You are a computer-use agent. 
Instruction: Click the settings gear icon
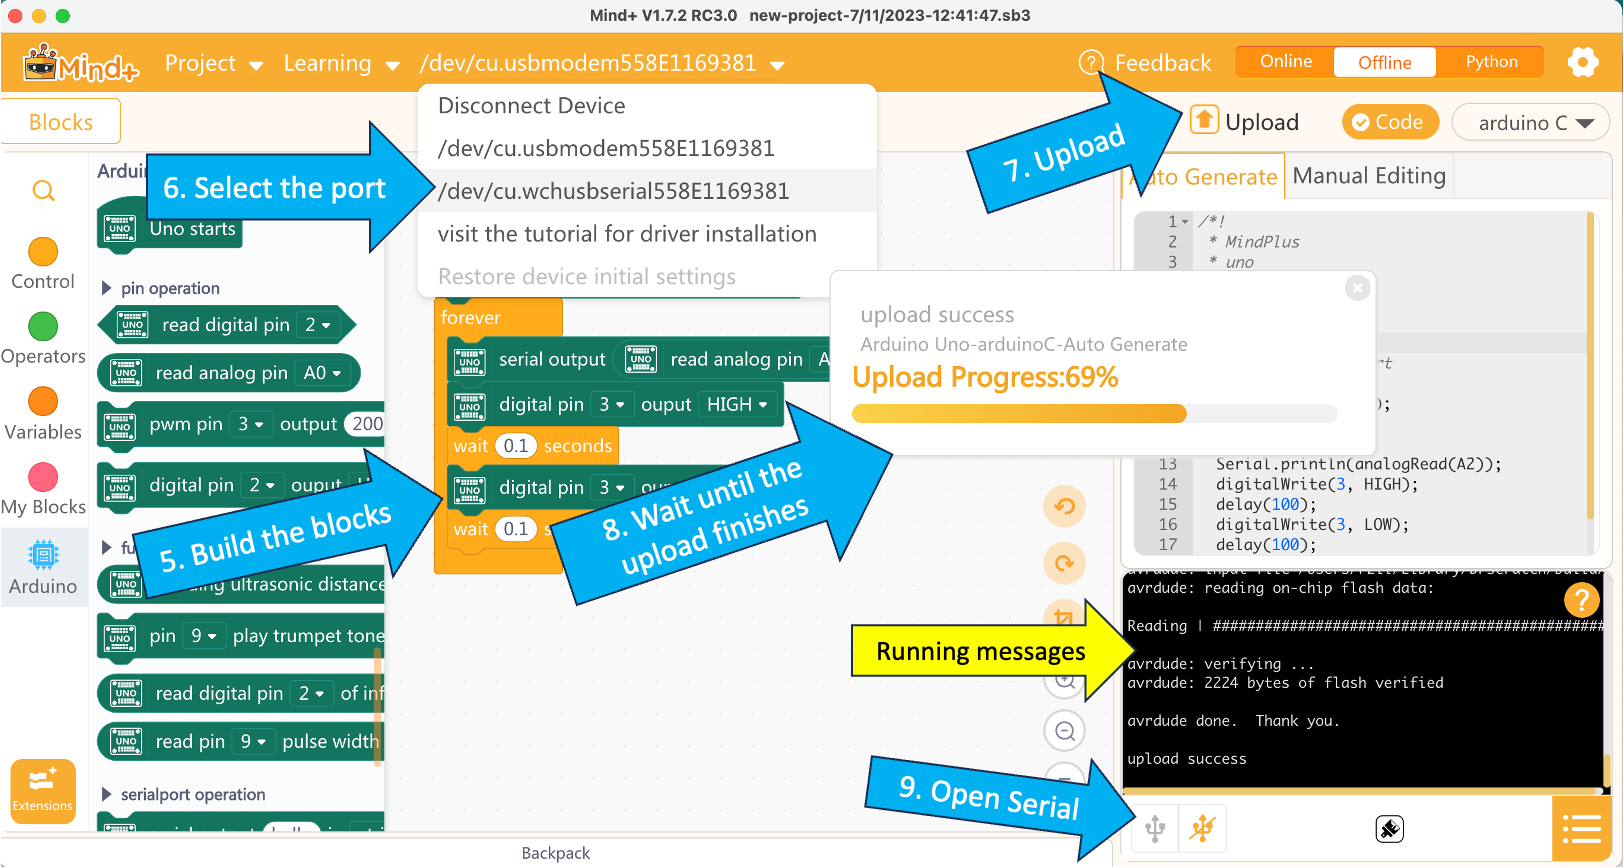[x=1582, y=62]
